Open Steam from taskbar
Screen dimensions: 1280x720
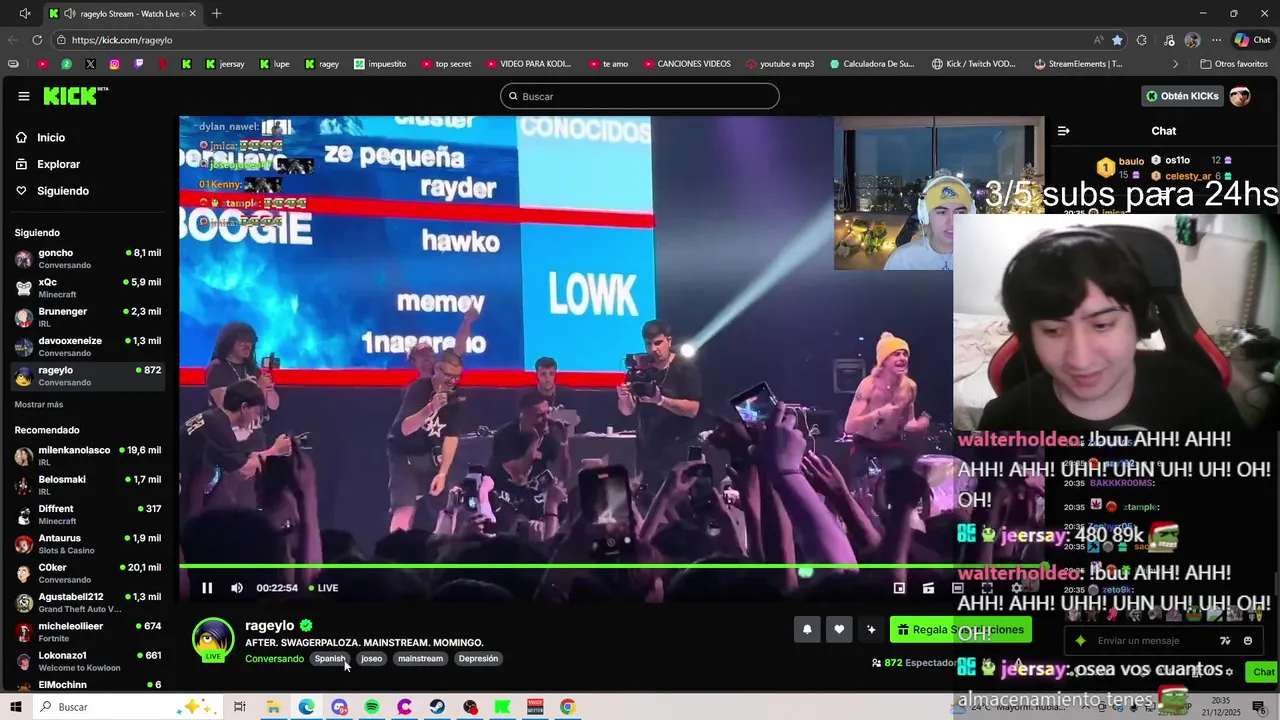click(x=438, y=707)
